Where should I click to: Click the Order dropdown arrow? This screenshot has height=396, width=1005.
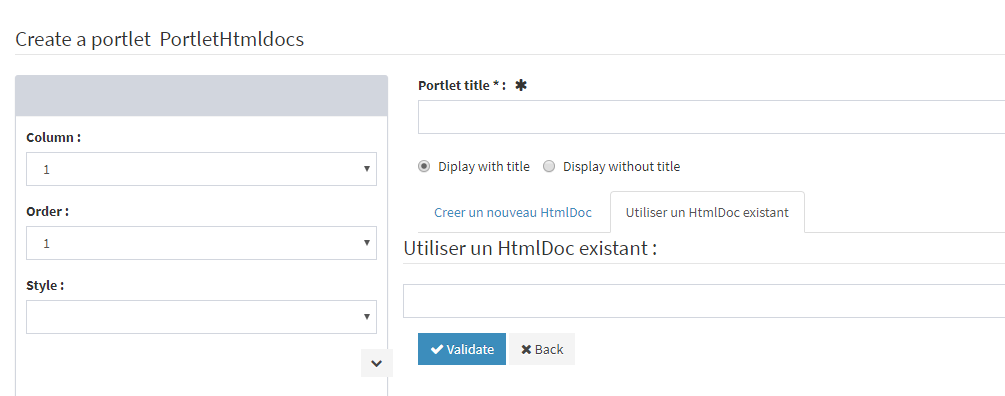(367, 243)
